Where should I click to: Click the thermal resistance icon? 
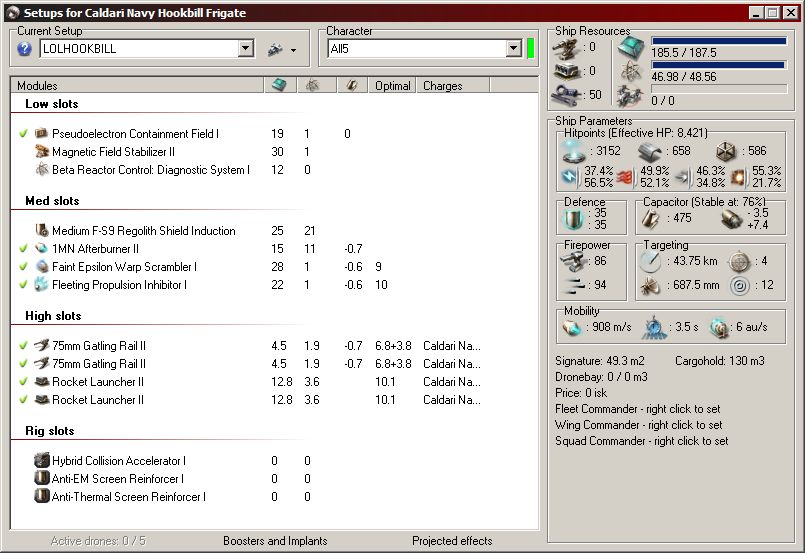point(625,177)
